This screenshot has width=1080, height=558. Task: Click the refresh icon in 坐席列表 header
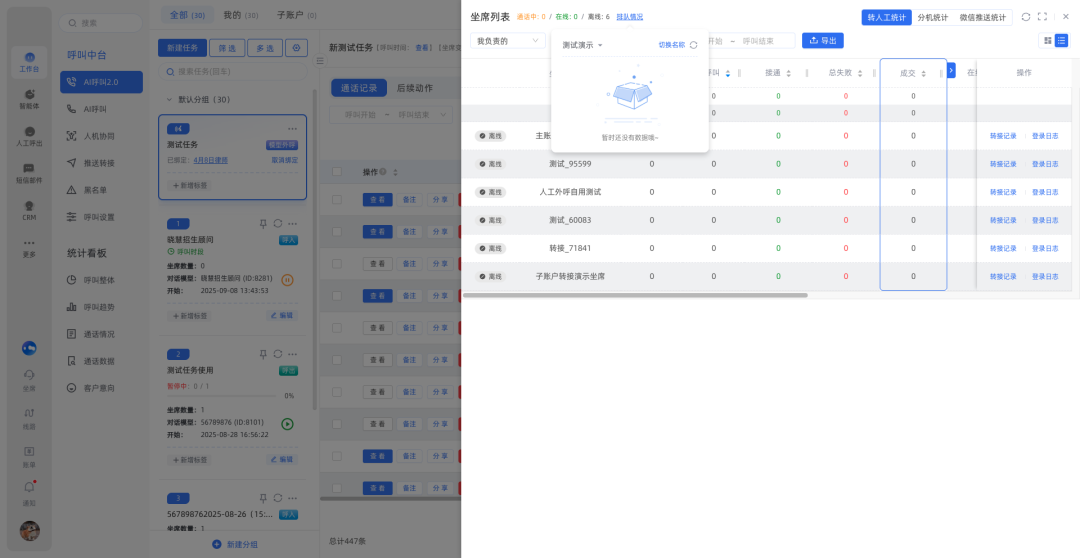[x=1025, y=17]
